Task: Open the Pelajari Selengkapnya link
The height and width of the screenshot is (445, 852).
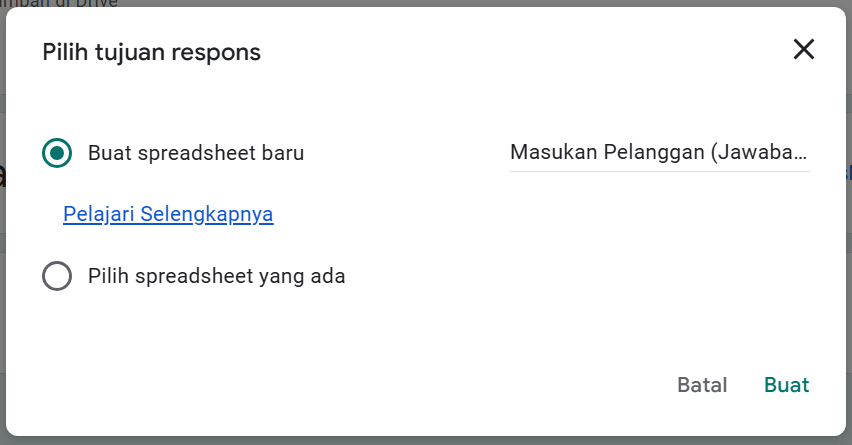Action: point(168,214)
